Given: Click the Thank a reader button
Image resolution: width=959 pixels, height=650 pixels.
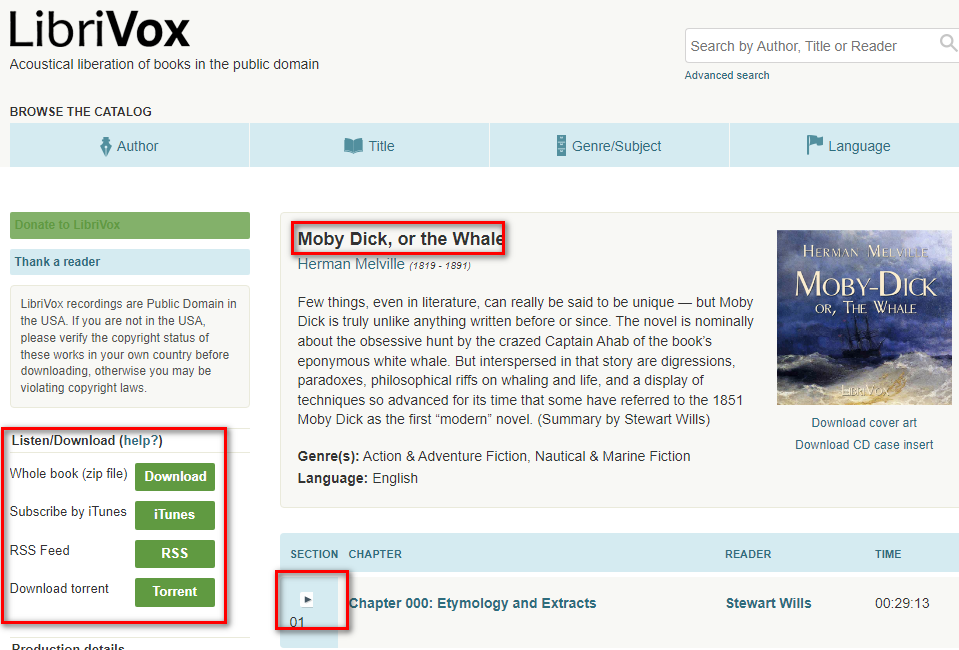Looking at the screenshot, I should click(x=130, y=262).
